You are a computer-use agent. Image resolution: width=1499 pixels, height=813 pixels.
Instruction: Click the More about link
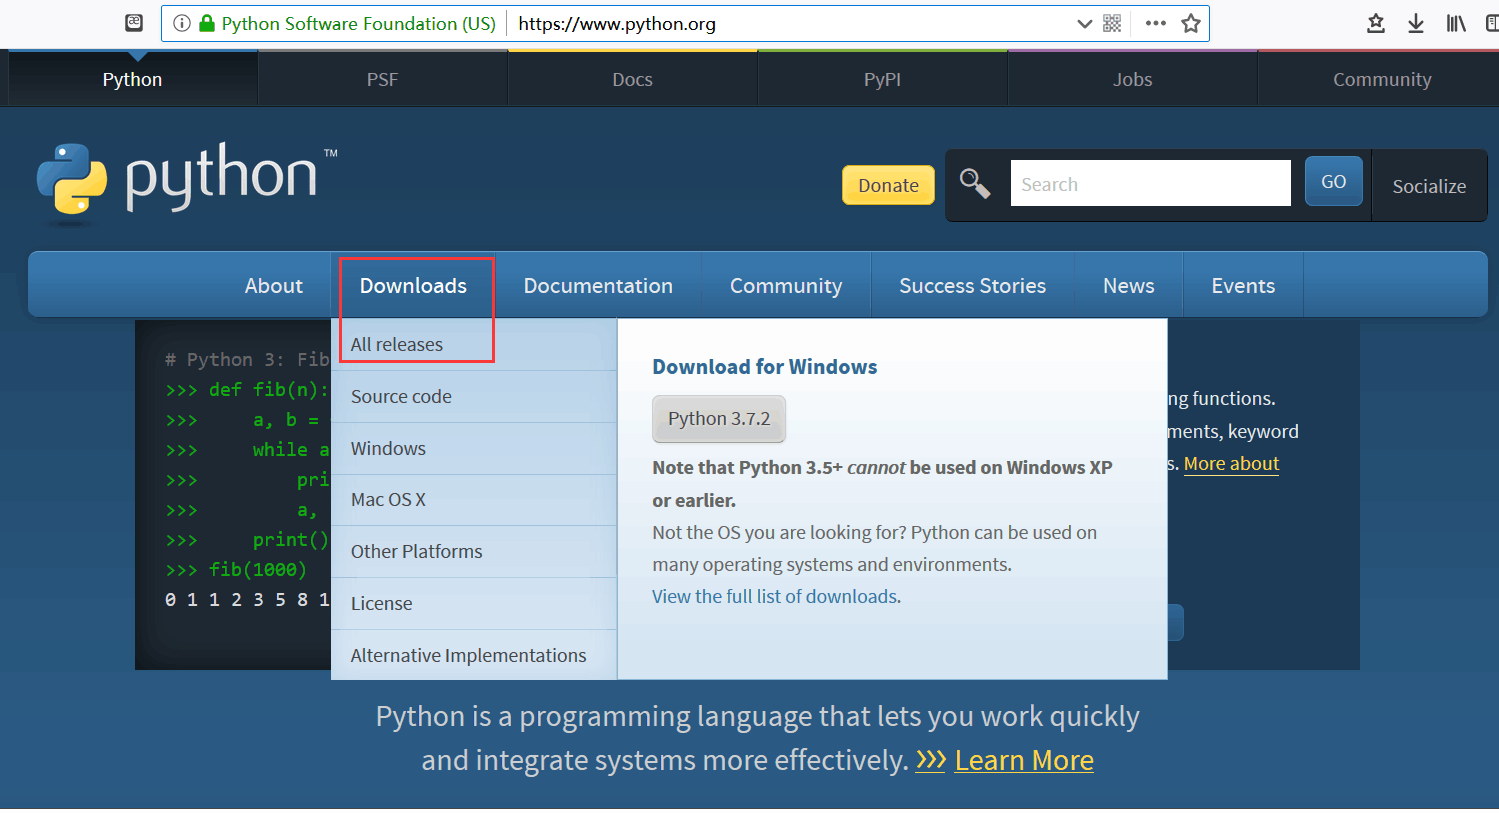click(1231, 463)
